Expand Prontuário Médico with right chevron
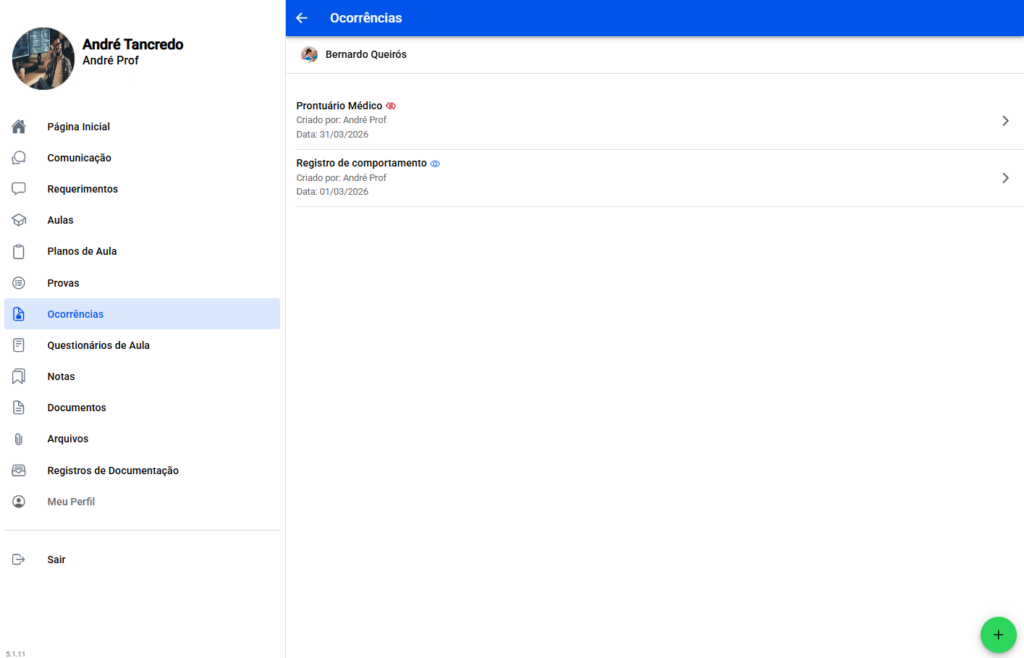 point(1005,121)
